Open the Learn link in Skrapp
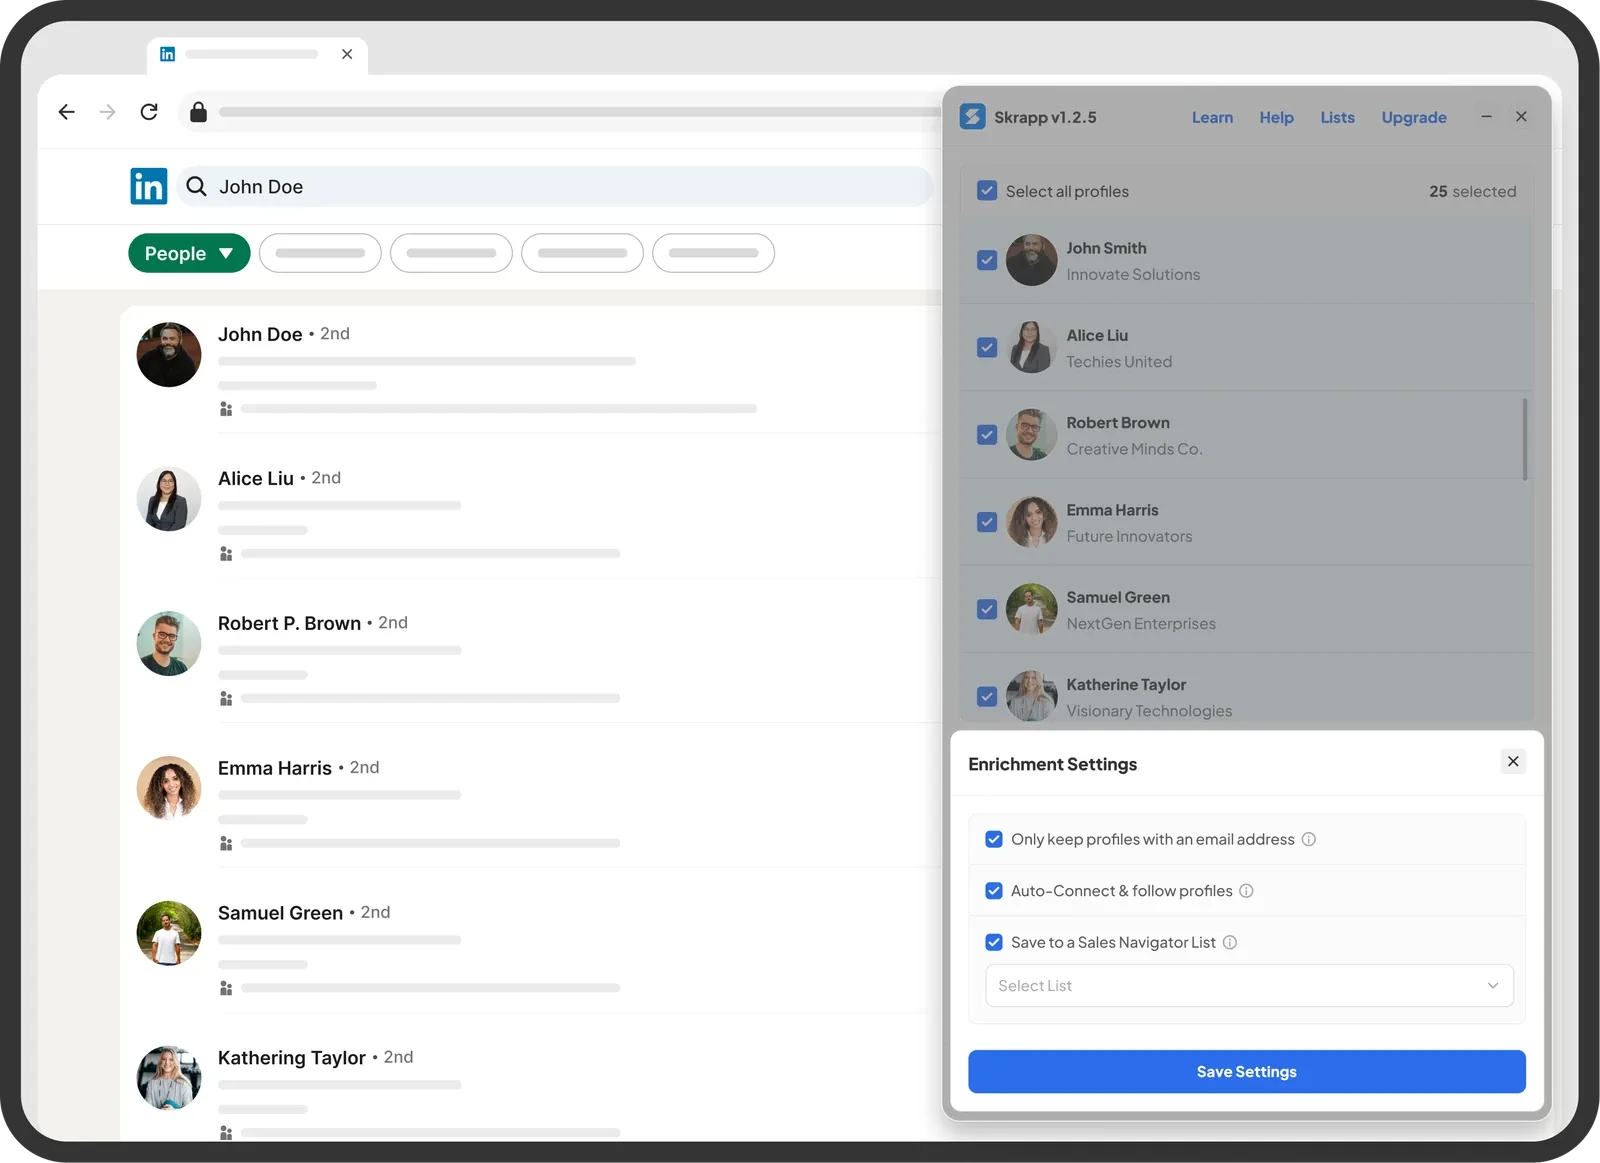1600x1163 pixels. coord(1212,117)
